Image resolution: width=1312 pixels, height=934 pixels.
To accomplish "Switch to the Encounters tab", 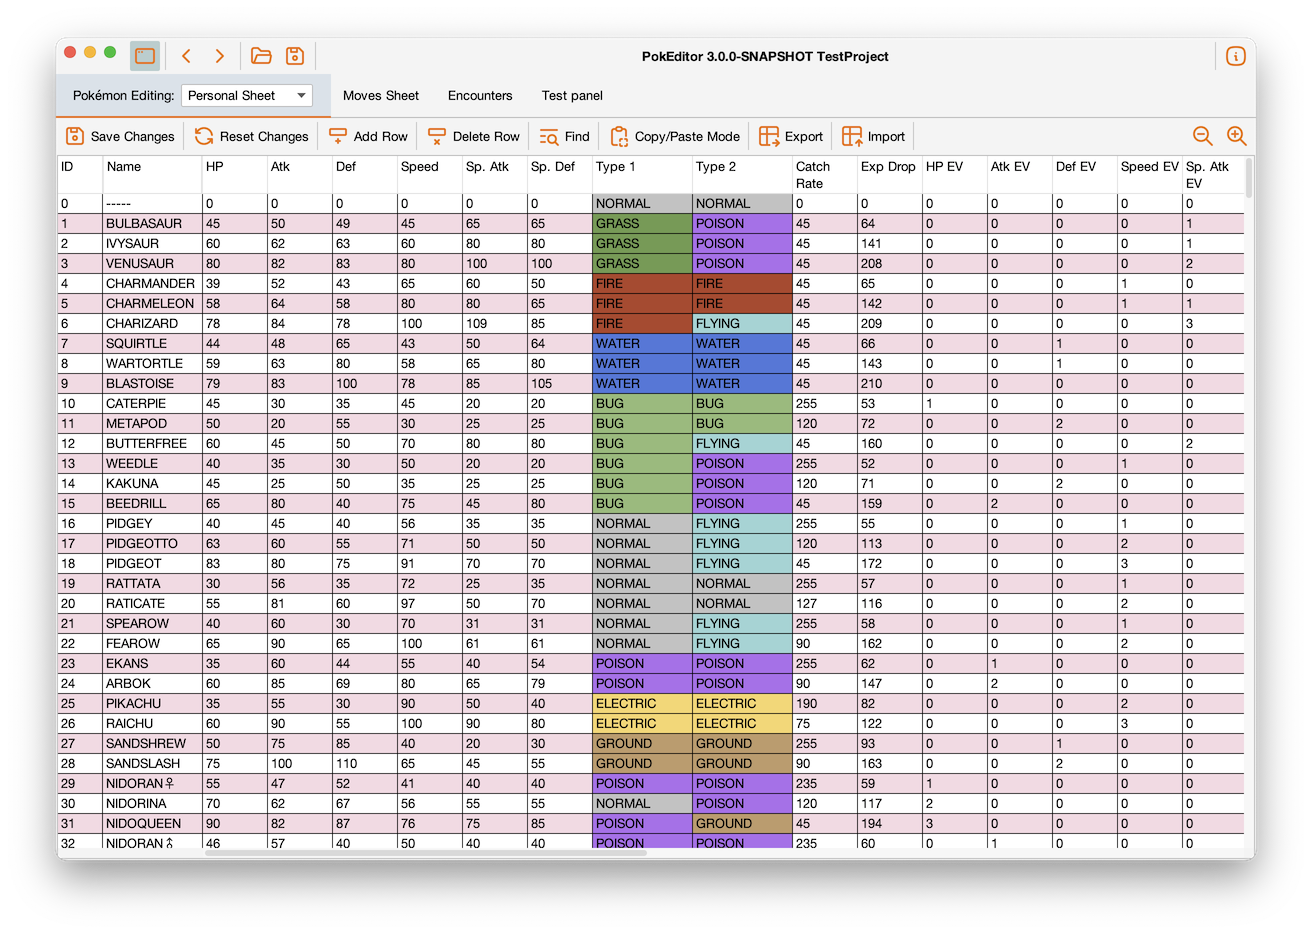I will (480, 95).
